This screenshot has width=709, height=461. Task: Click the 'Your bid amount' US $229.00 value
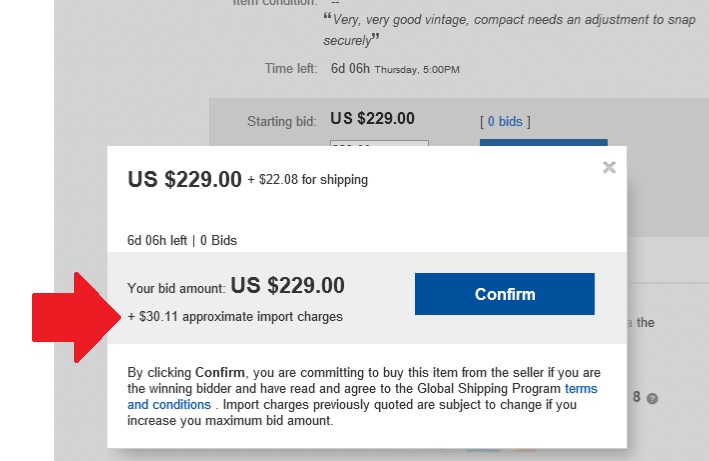click(x=288, y=286)
